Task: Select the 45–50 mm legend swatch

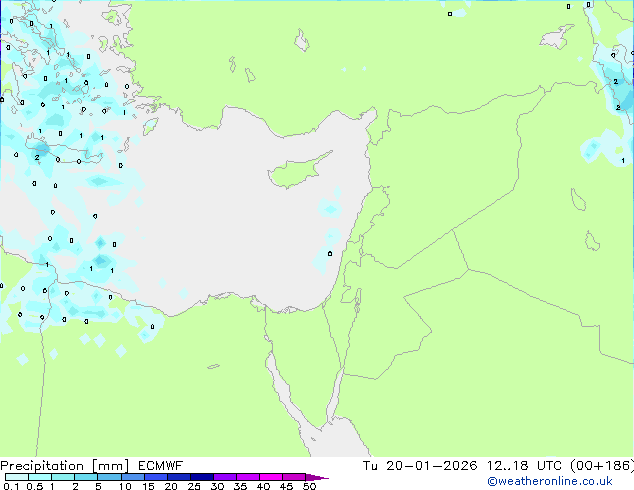Action: pyautogui.click(x=294, y=477)
